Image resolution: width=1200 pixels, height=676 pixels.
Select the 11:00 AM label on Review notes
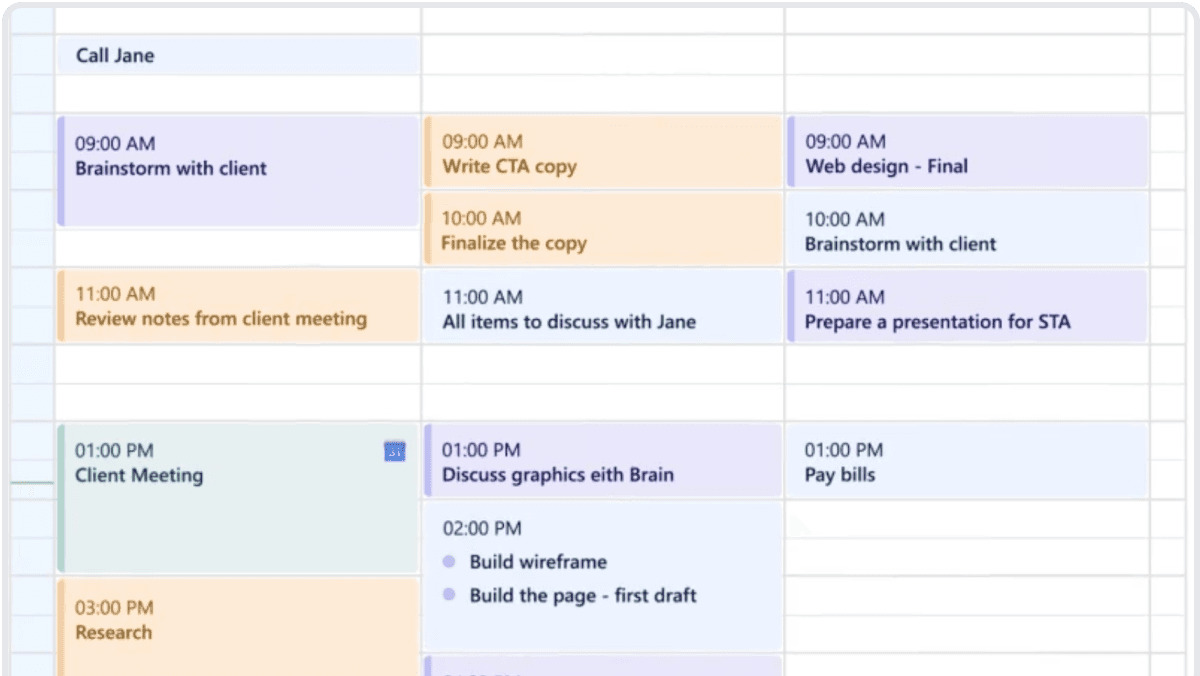click(x=115, y=294)
